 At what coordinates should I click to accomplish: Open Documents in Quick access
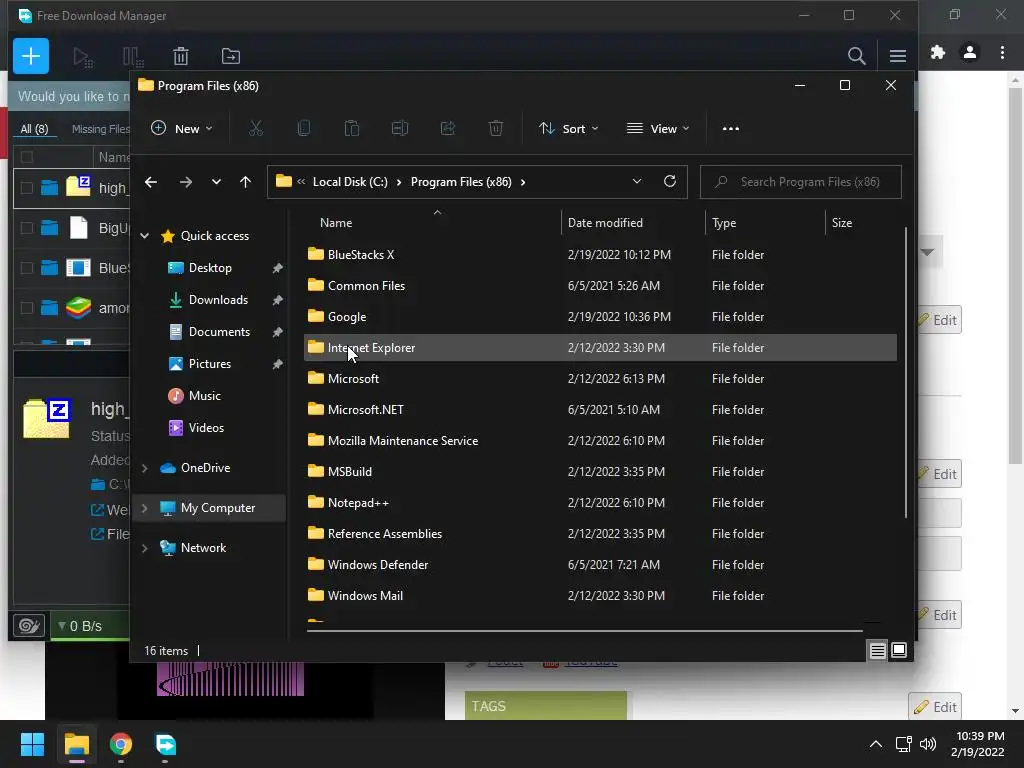pos(219,332)
